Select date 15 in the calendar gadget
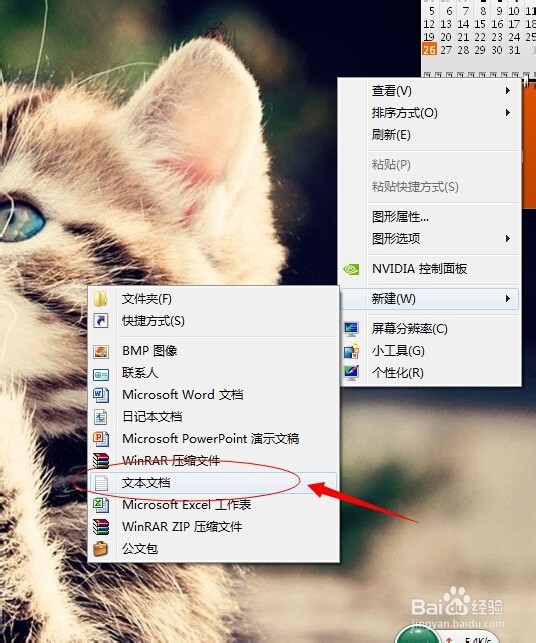 tap(480, 24)
